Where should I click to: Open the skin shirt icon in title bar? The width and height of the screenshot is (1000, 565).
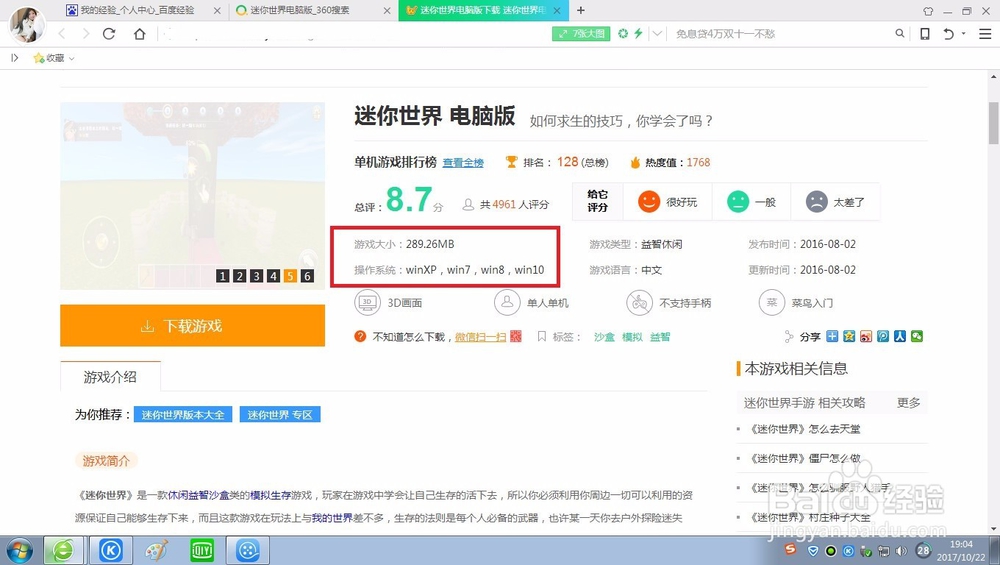click(928, 11)
